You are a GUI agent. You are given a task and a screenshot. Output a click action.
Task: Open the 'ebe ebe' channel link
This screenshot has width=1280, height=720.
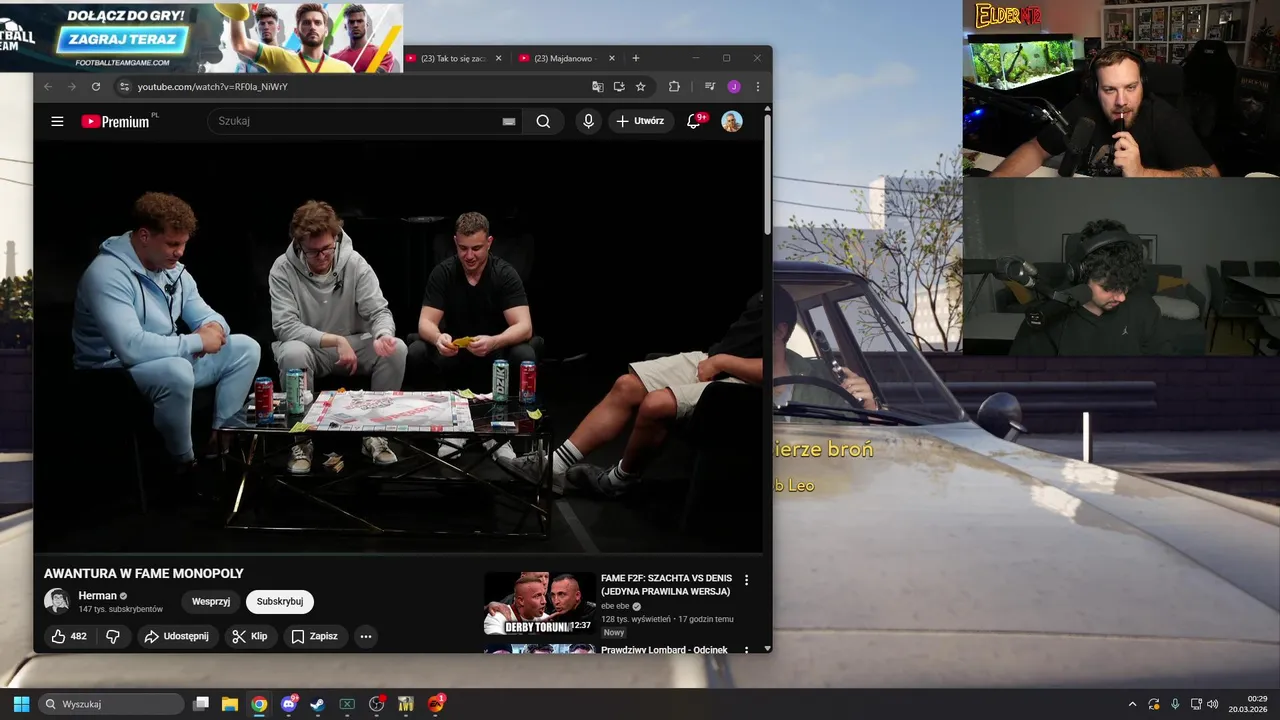615,606
